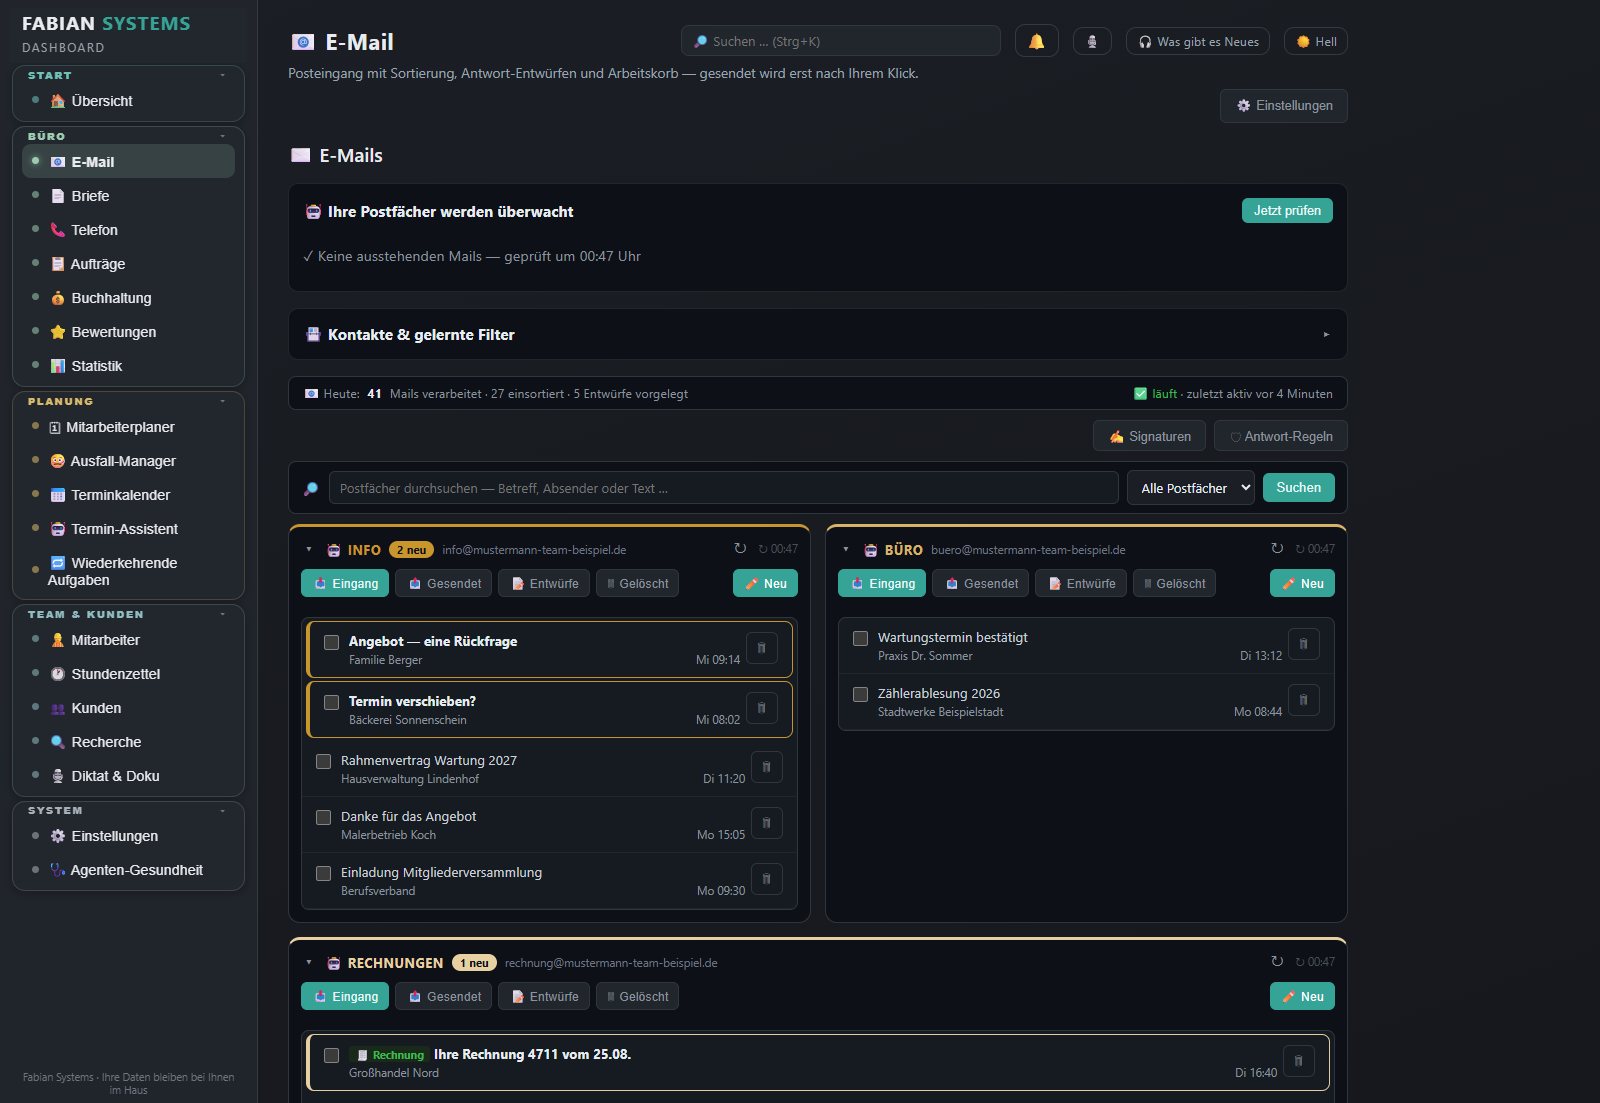Compose new mail in BÜRO with Neu
Image resolution: width=1600 pixels, height=1103 pixels.
[x=1302, y=583]
